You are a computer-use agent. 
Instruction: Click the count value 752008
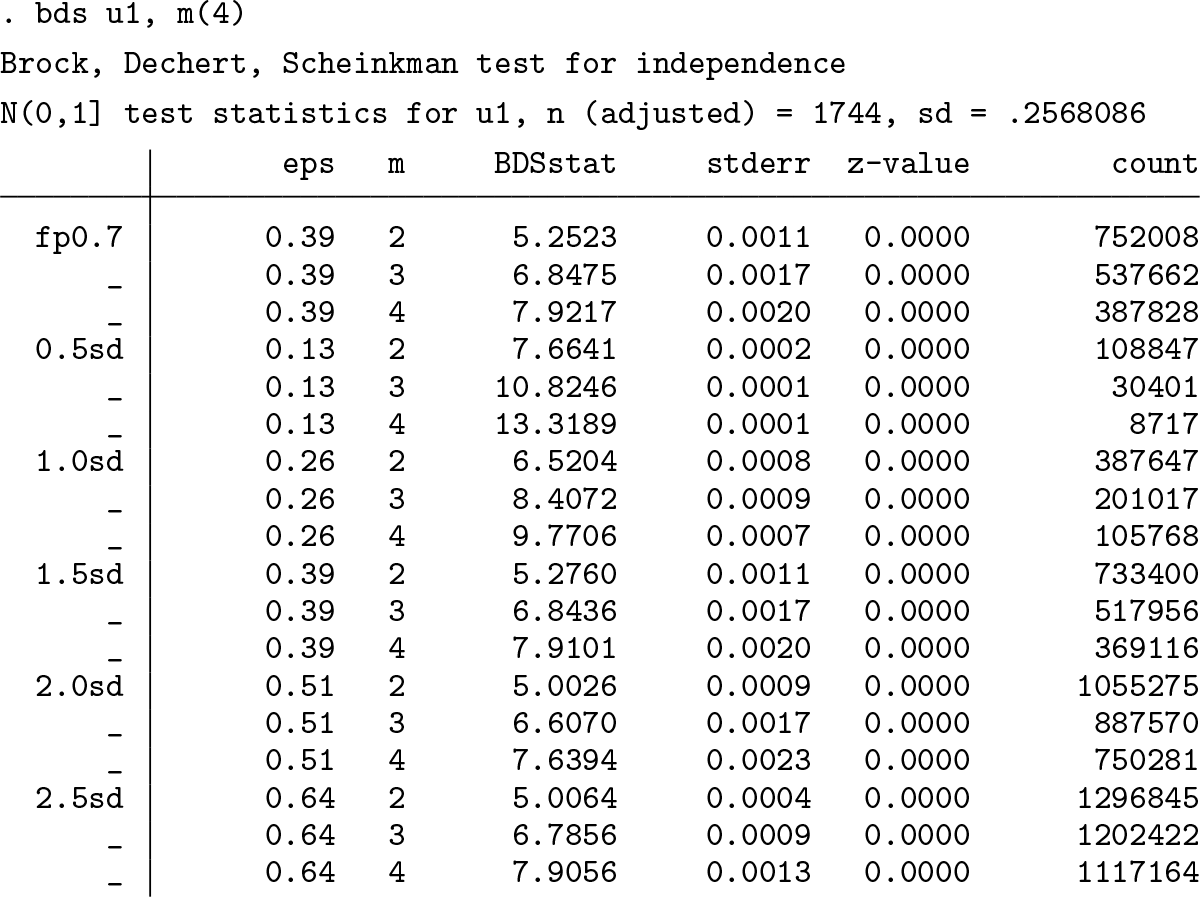click(1146, 238)
